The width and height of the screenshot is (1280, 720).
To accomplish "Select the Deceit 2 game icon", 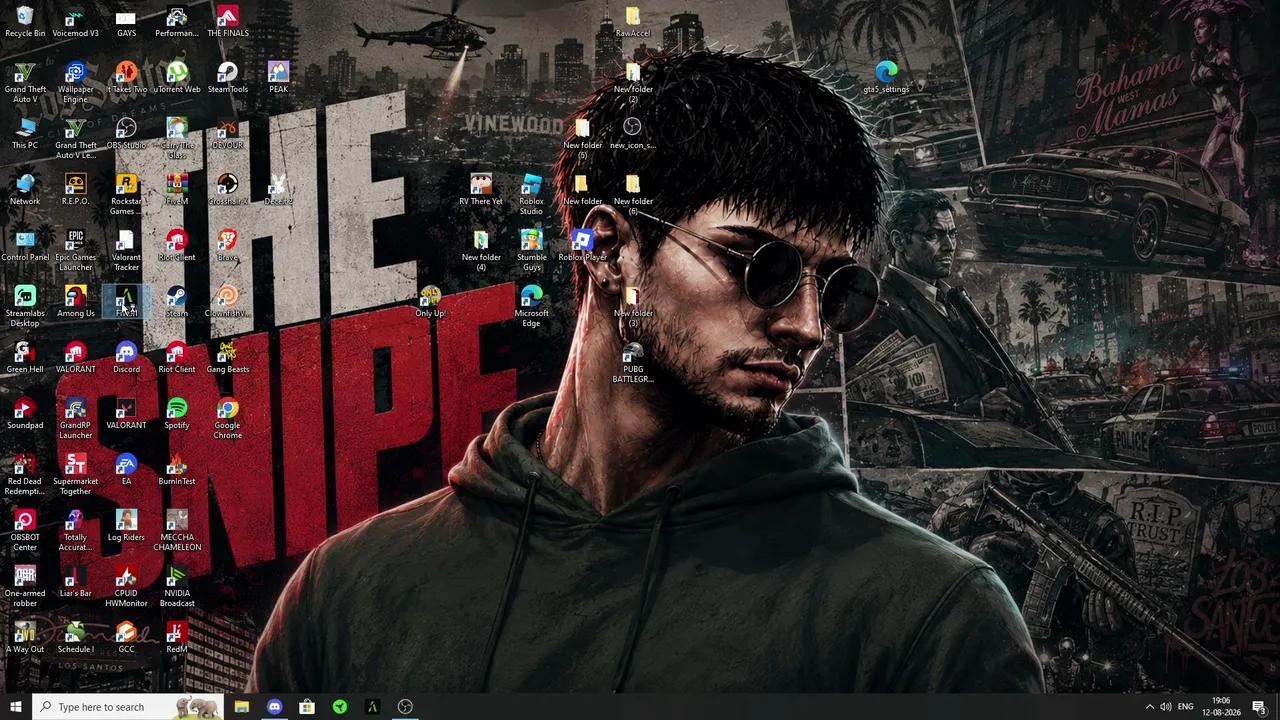I will [x=278, y=190].
